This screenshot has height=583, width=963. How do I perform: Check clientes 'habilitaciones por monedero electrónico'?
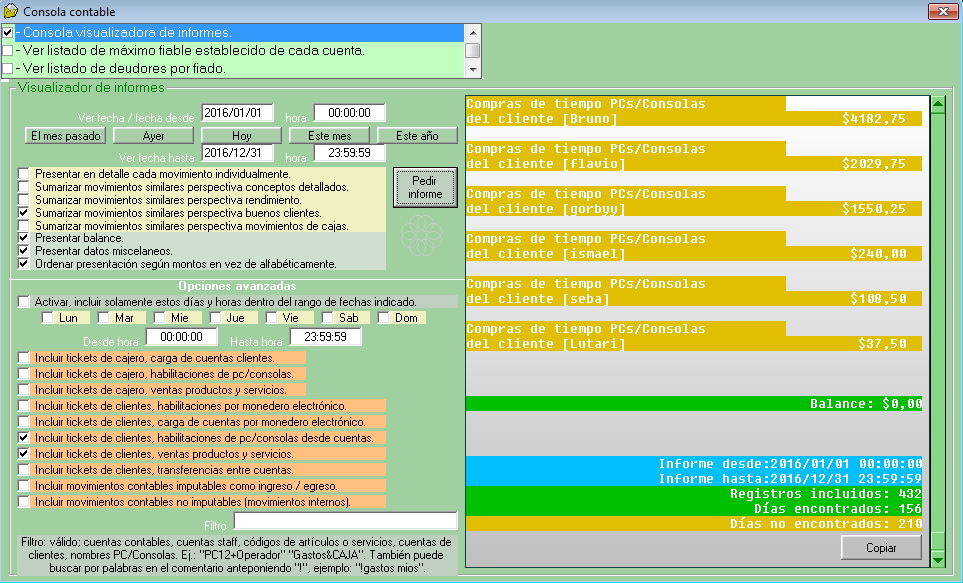click(x=23, y=405)
